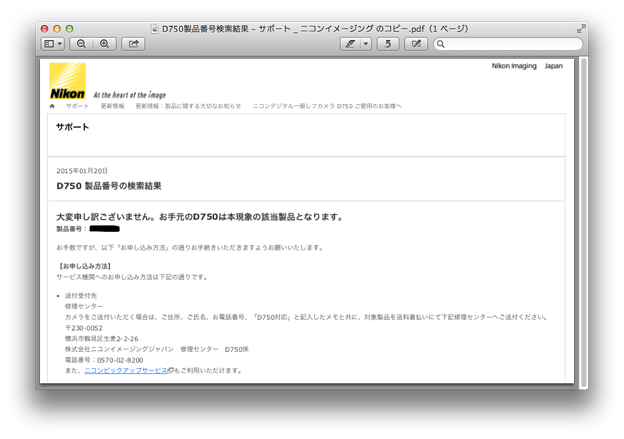Click the Japan header link
Image resolution: width=624 pixels, height=439 pixels.
coord(554,66)
